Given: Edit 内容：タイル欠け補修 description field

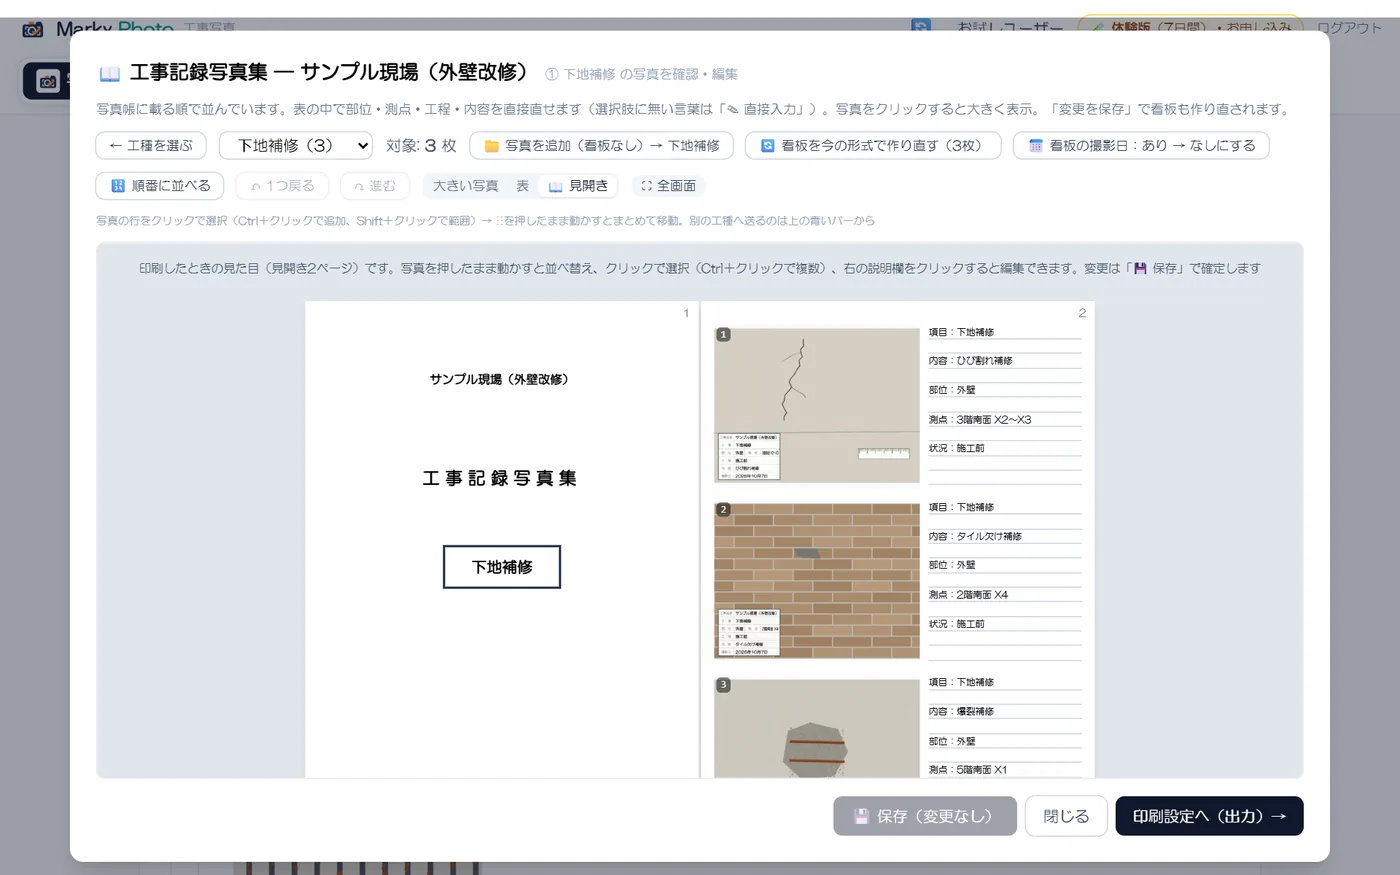Looking at the screenshot, I should (1005, 537).
